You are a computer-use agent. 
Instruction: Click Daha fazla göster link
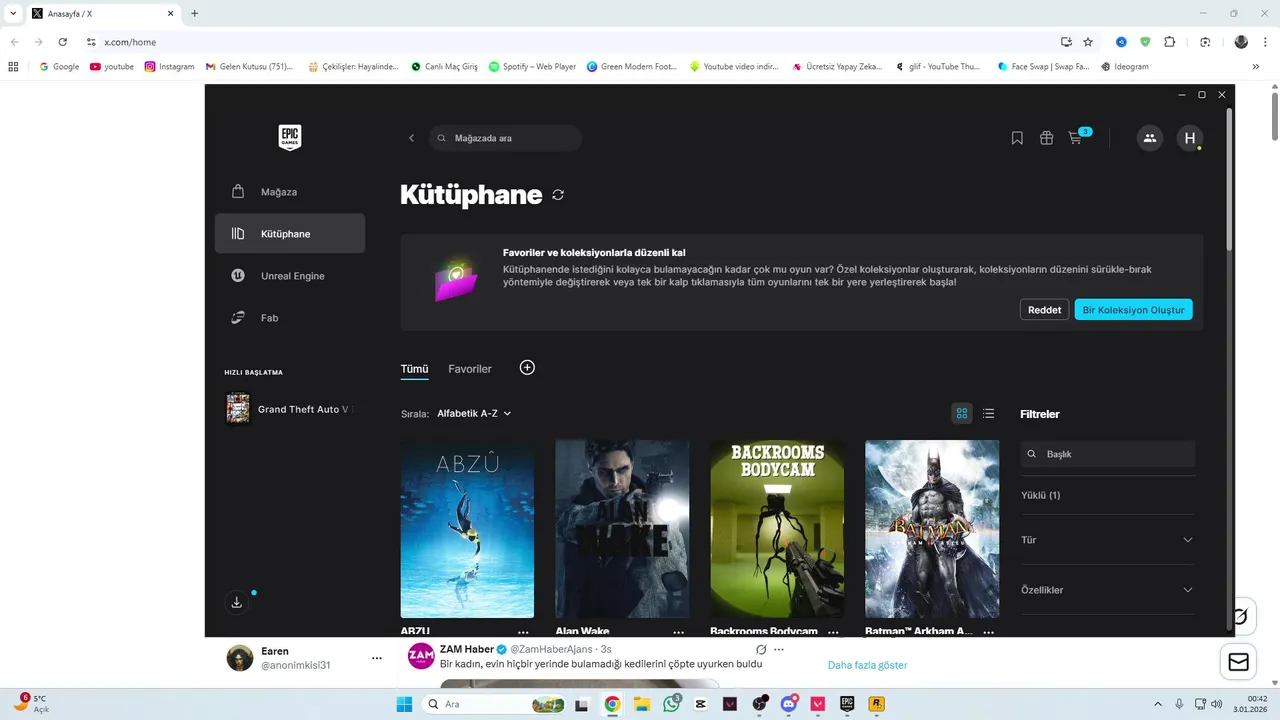867,665
